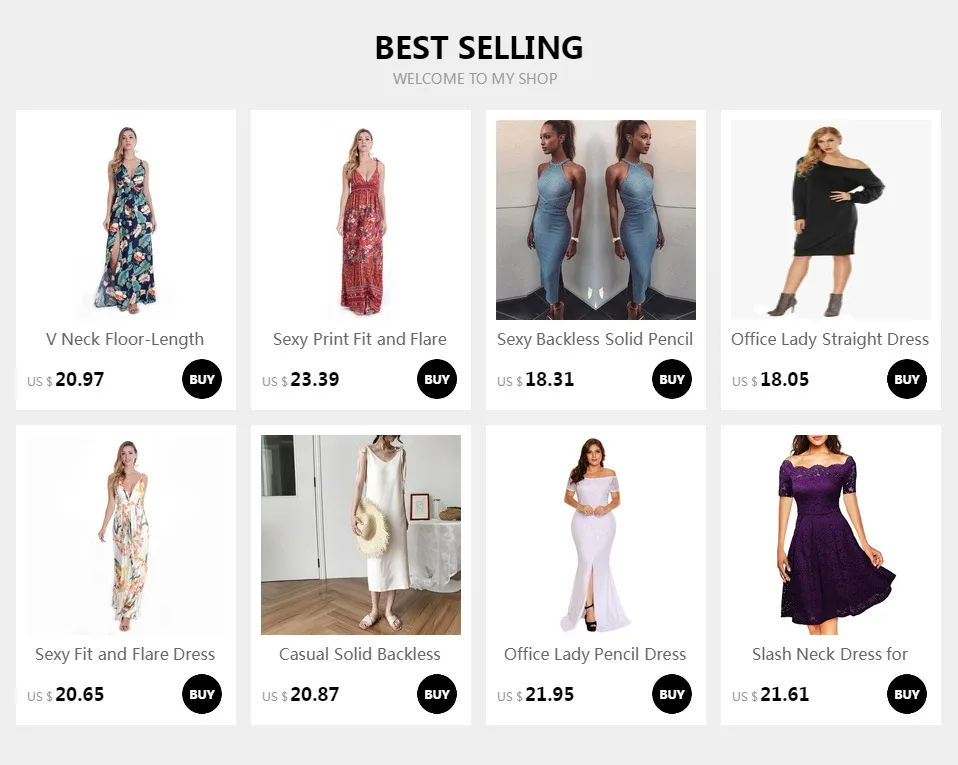Open the white off-shoulder gown photo

596,535
